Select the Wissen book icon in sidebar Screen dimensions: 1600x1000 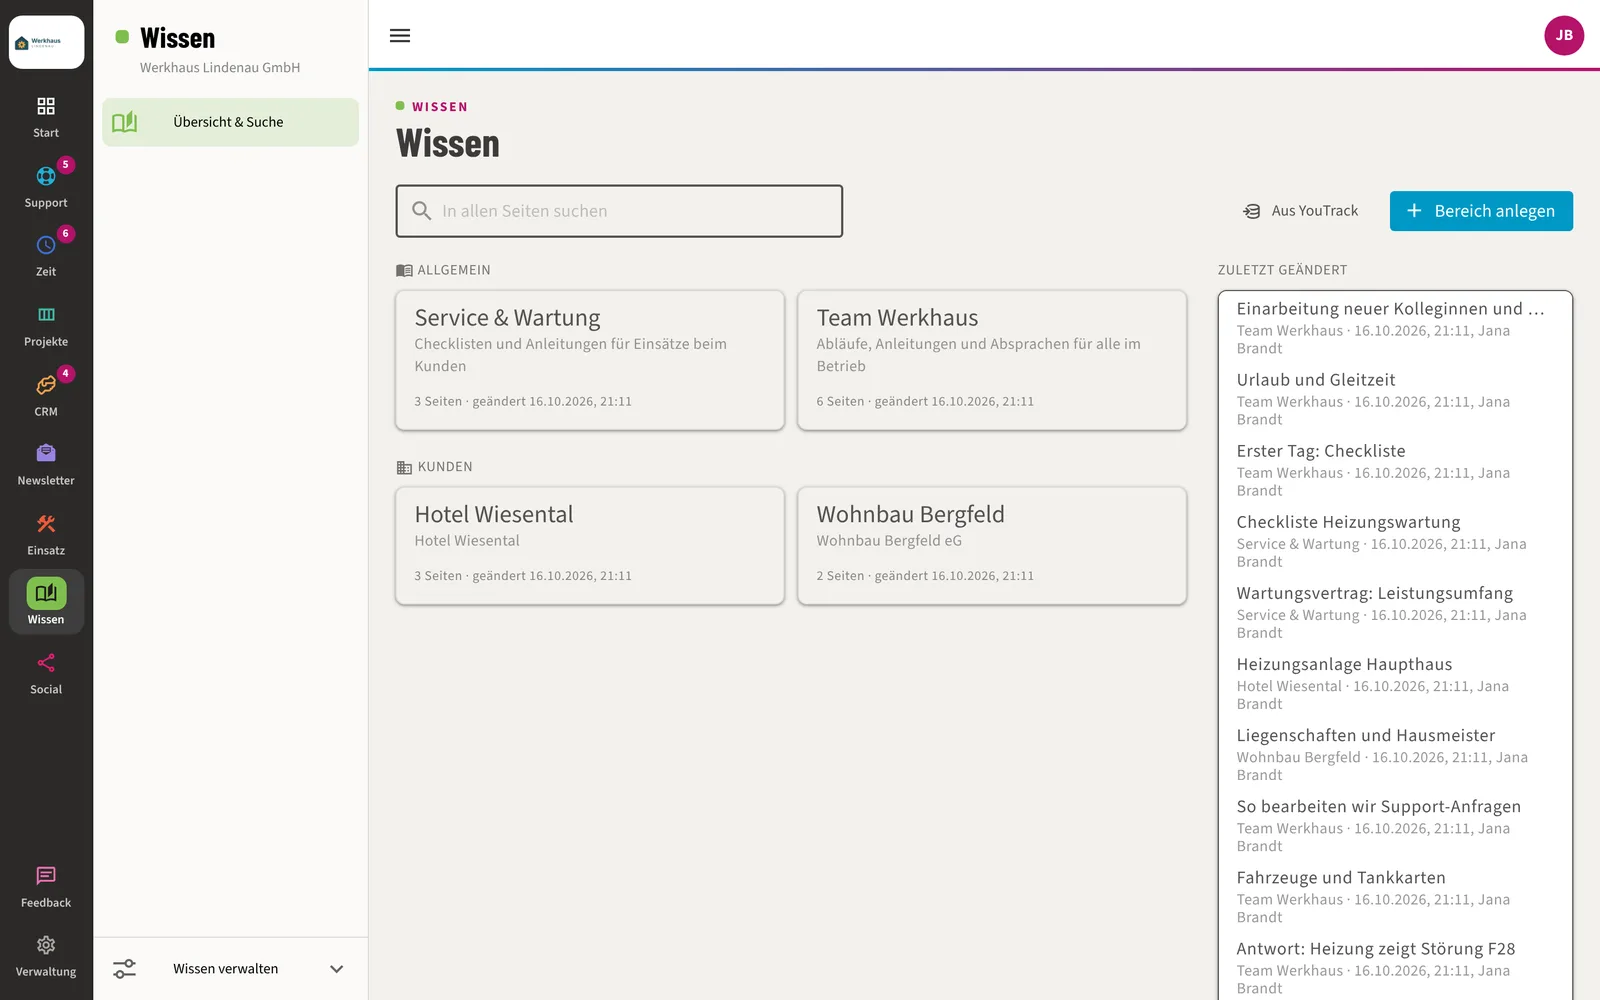point(46,593)
